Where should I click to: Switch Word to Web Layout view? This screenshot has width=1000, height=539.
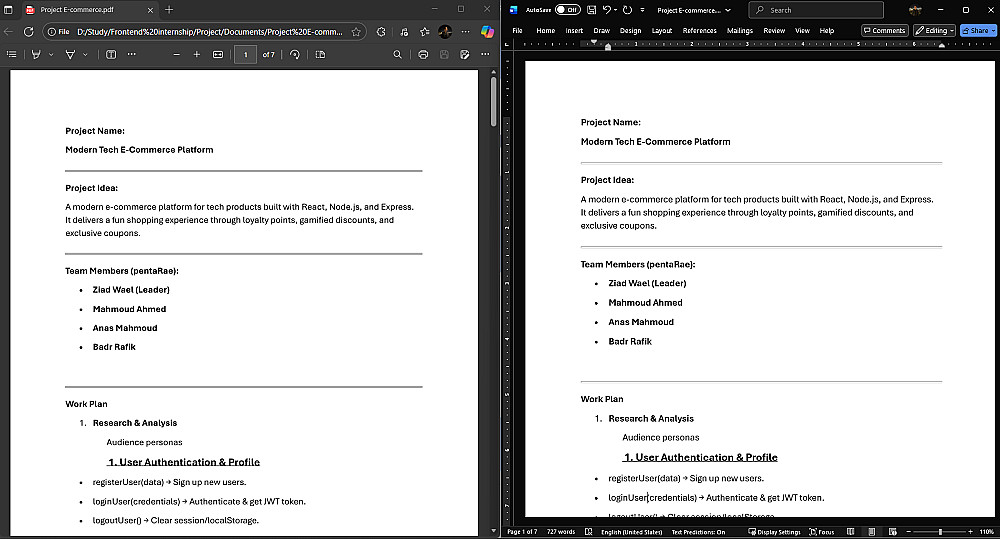point(893,531)
